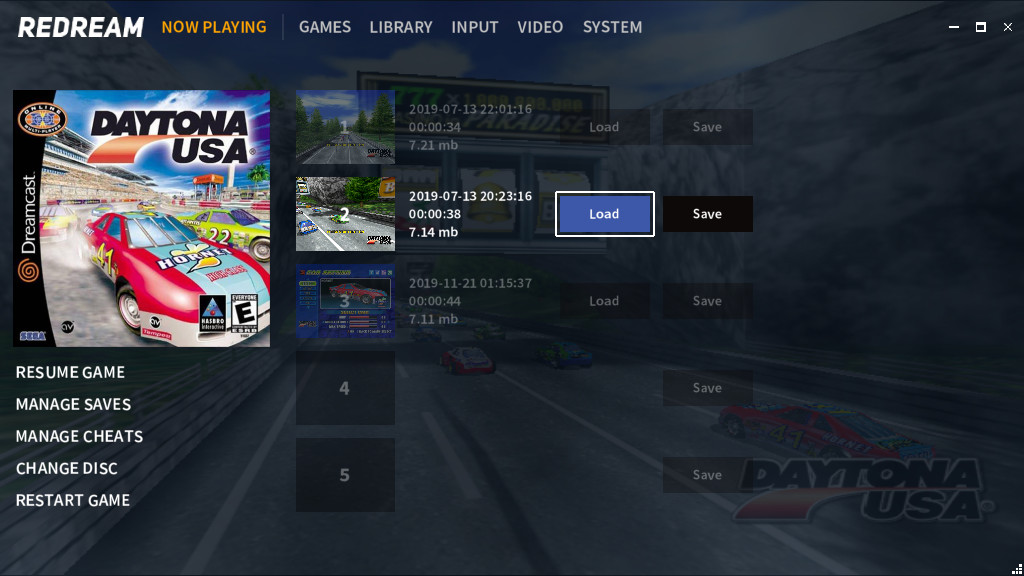Screen dimensions: 1024x576
Task: Close the Redream window
Action: tap(1008, 27)
